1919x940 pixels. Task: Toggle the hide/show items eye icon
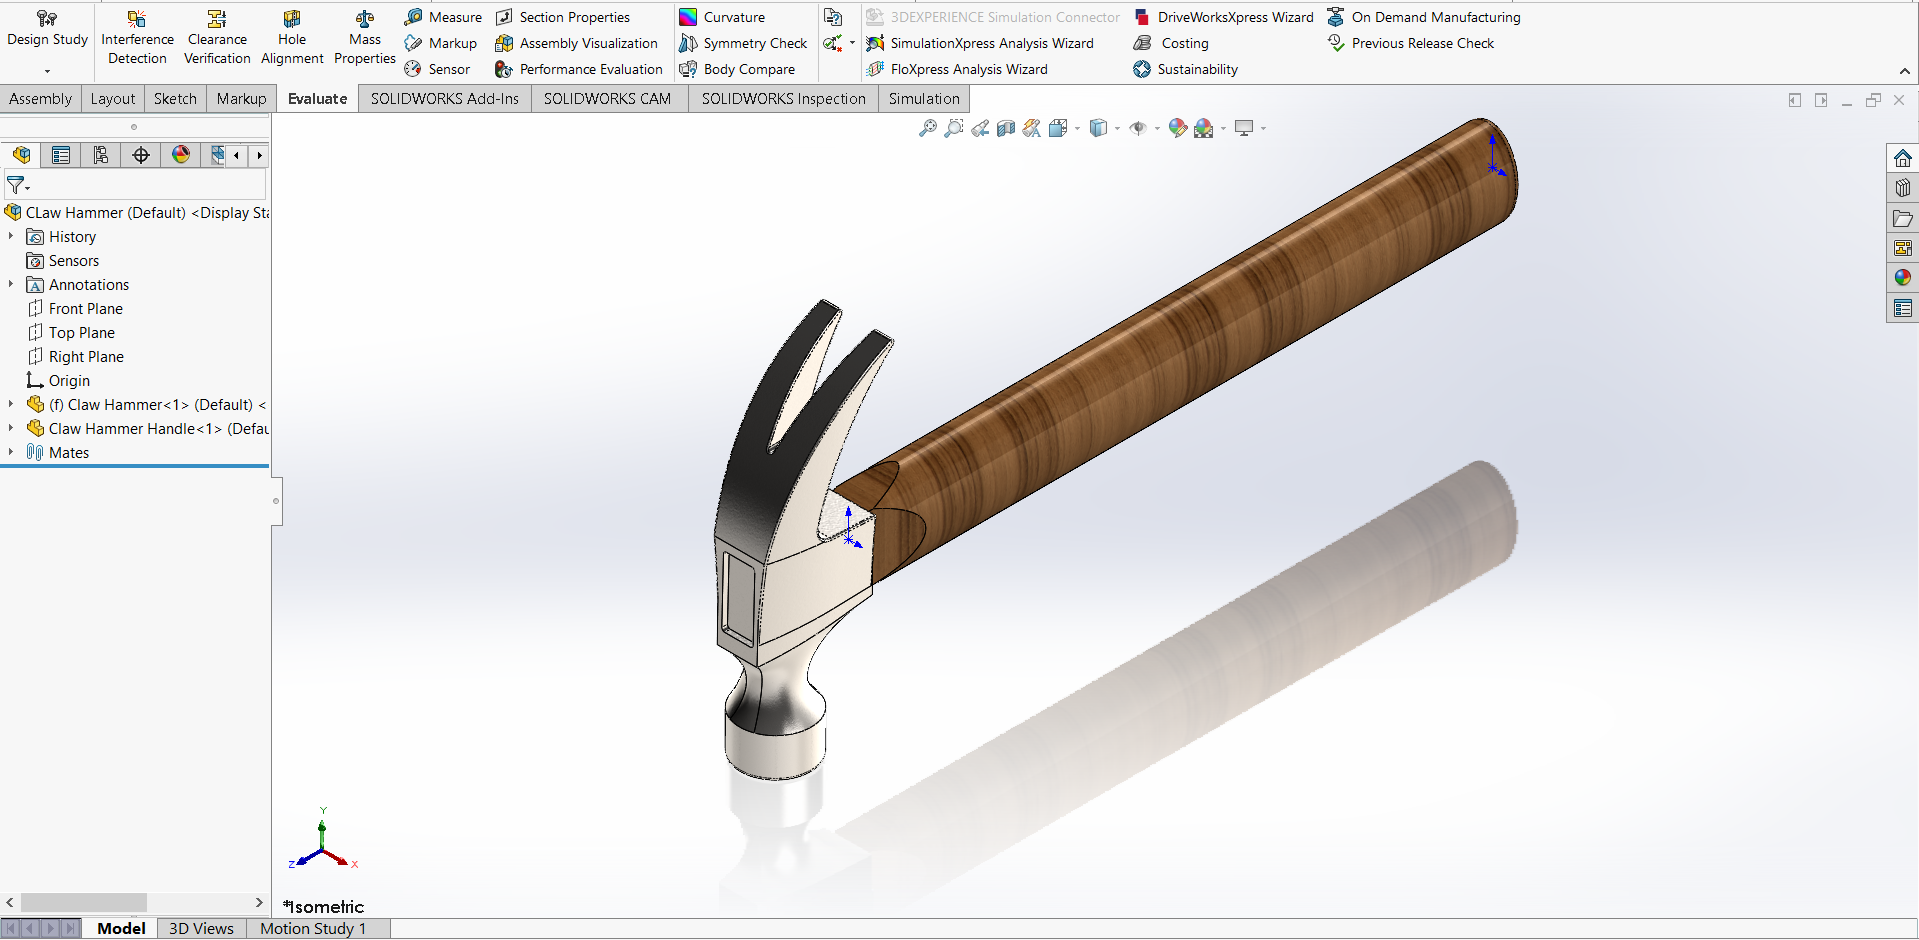click(1138, 128)
